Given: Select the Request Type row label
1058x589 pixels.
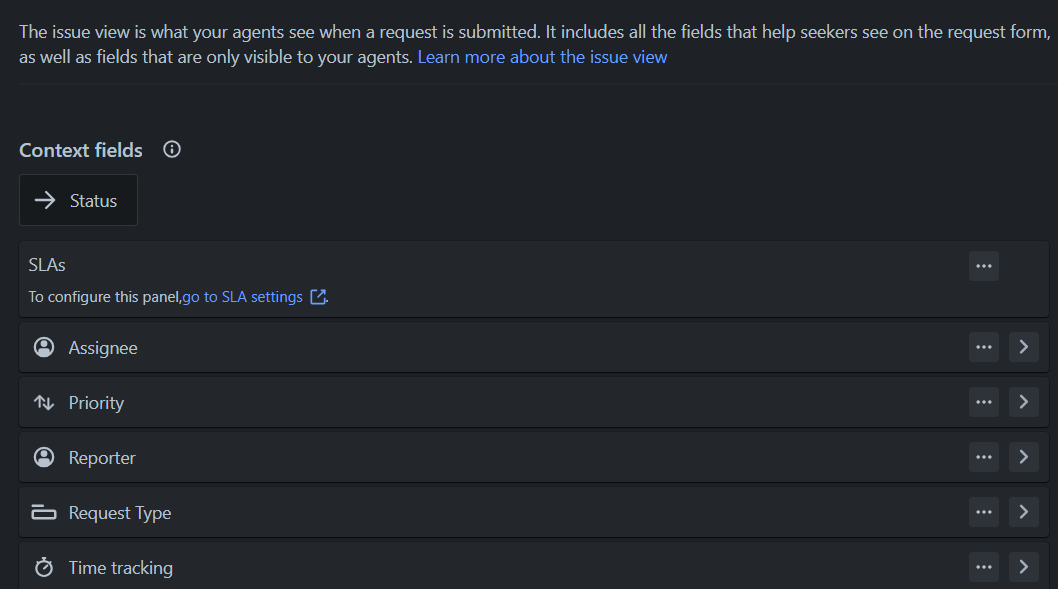Looking at the screenshot, I should [x=120, y=513].
